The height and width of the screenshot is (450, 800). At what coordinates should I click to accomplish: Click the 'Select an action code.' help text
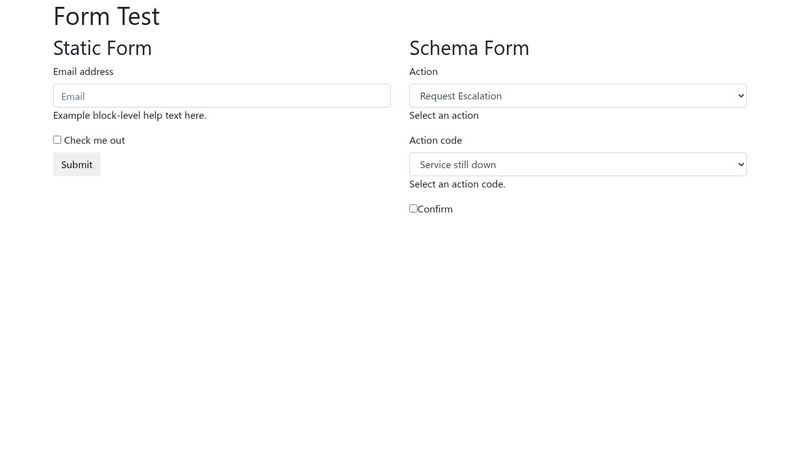click(457, 185)
